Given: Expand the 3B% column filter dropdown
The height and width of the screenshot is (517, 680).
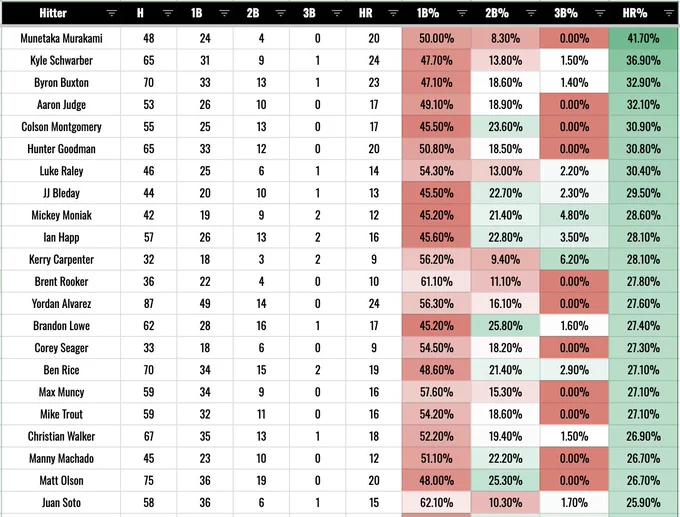Looking at the screenshot, I should tap(600, 13).
